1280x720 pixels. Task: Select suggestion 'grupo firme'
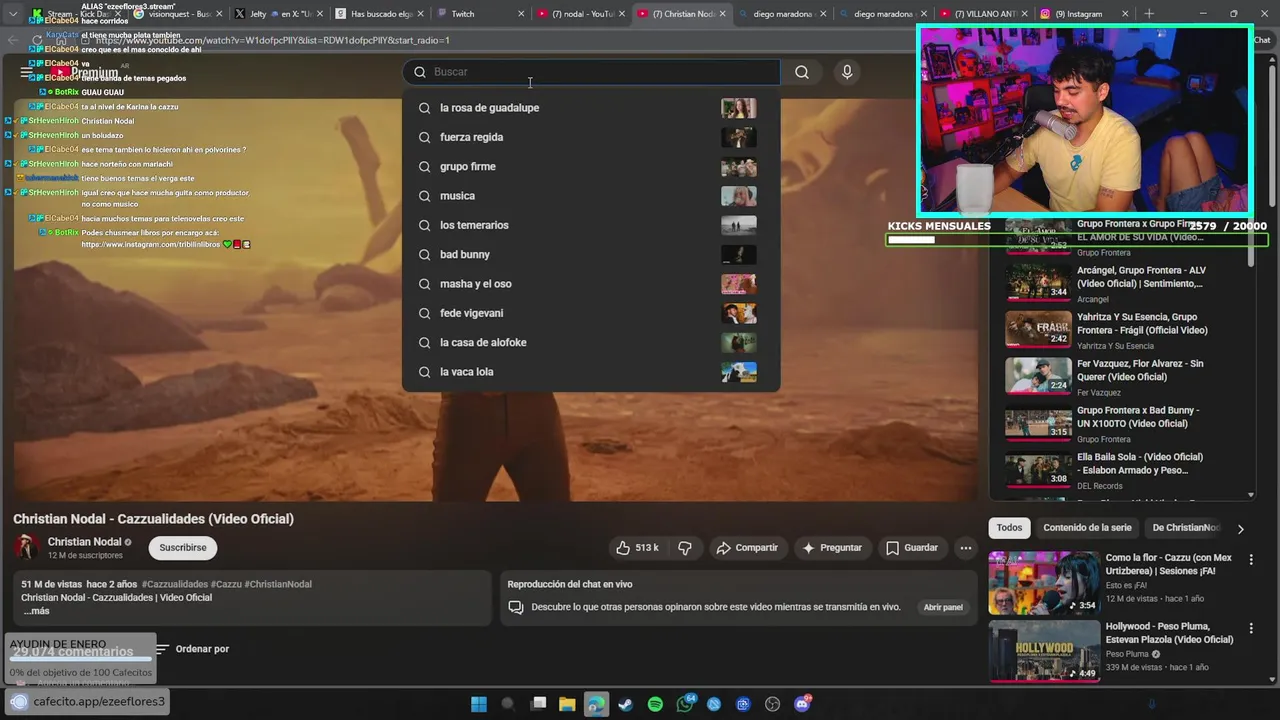coord(591,167)
